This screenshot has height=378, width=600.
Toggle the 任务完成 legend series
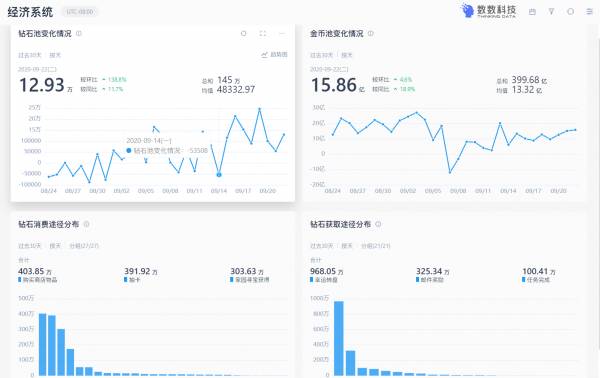click(536, 280)
